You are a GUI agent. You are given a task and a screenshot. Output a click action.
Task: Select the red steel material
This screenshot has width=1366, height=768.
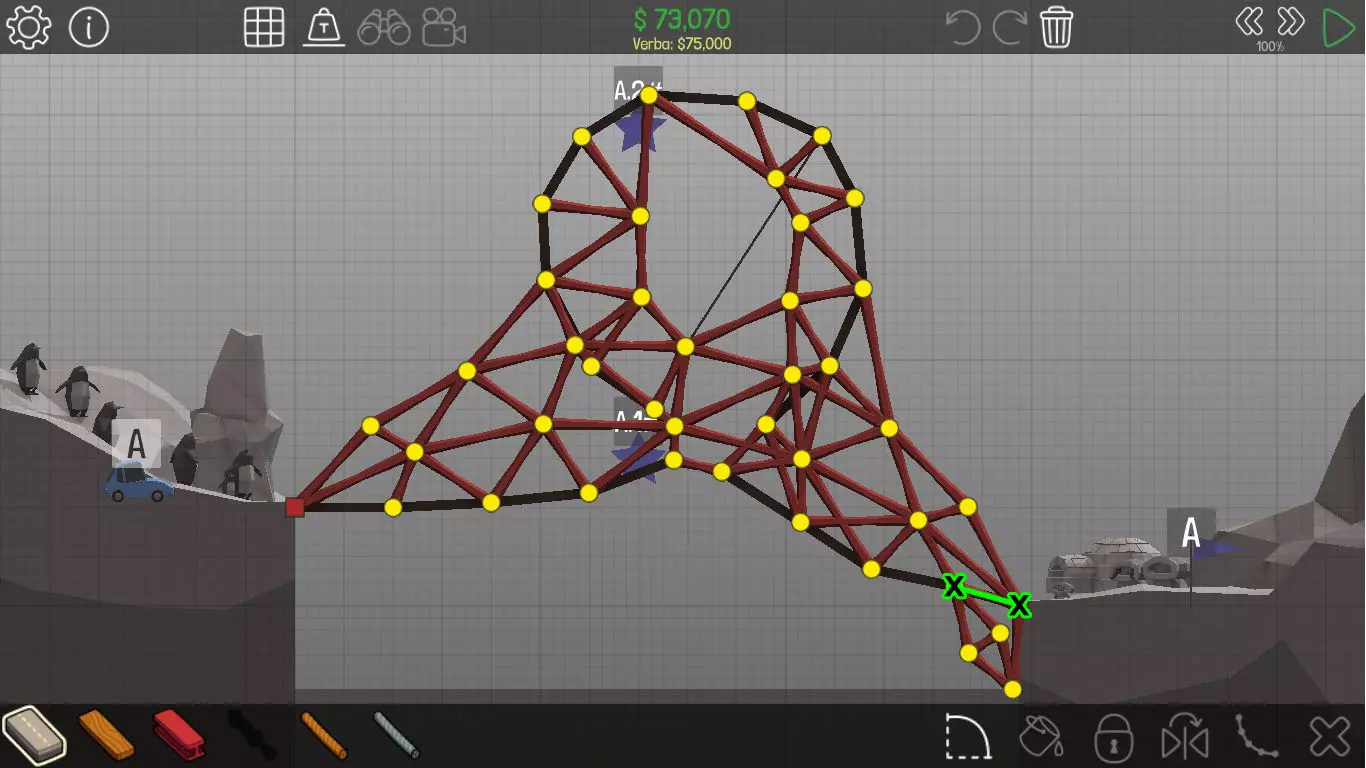179,735
